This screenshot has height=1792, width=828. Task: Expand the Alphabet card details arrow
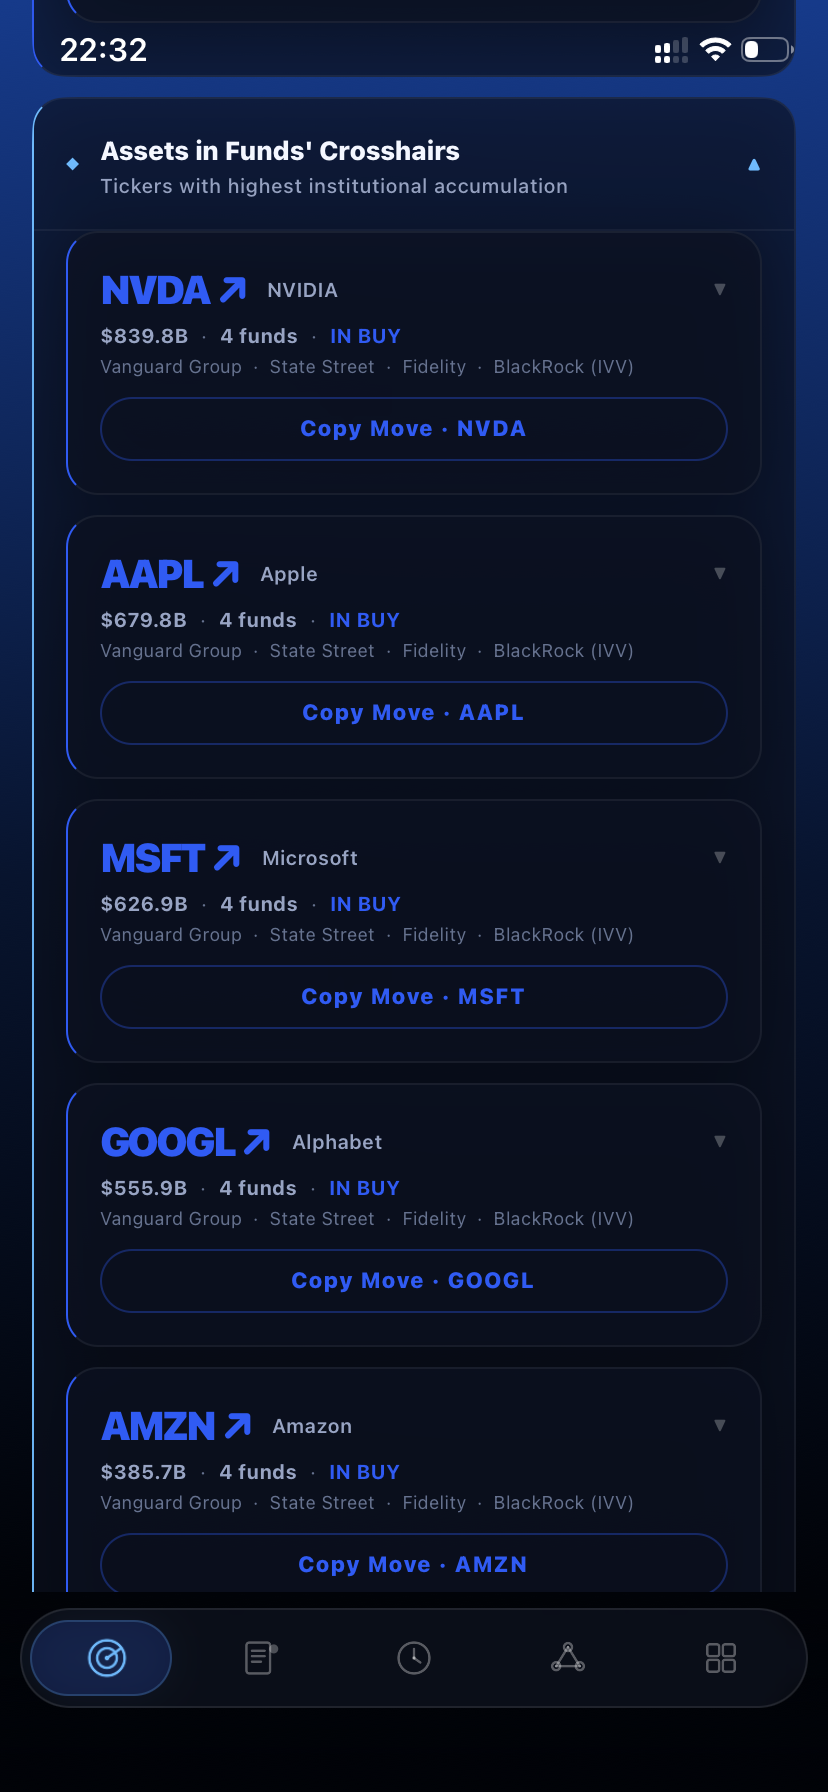point(719,1142)
